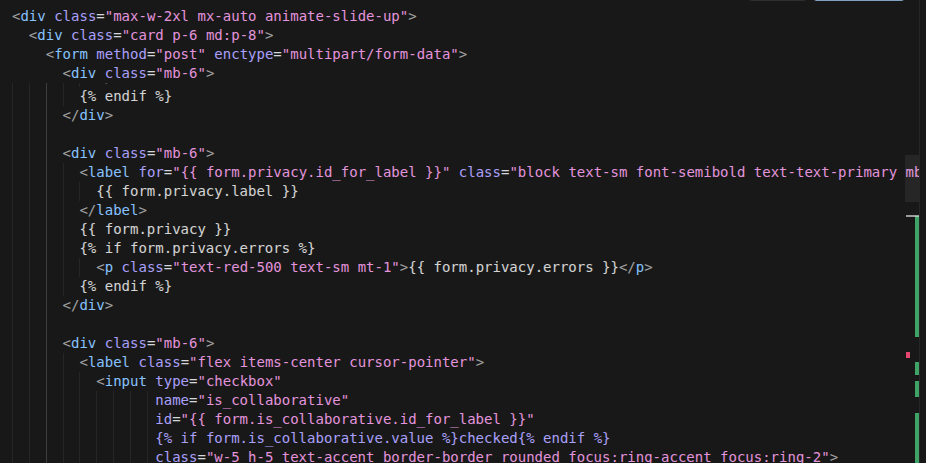Click the truncated text-text-primary class at line end

pos(825,172)
